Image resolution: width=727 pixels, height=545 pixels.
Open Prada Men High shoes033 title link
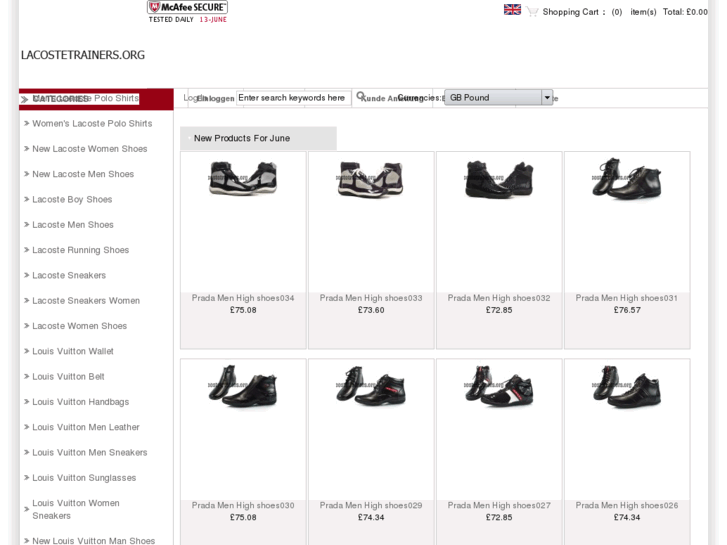[371, 298]
